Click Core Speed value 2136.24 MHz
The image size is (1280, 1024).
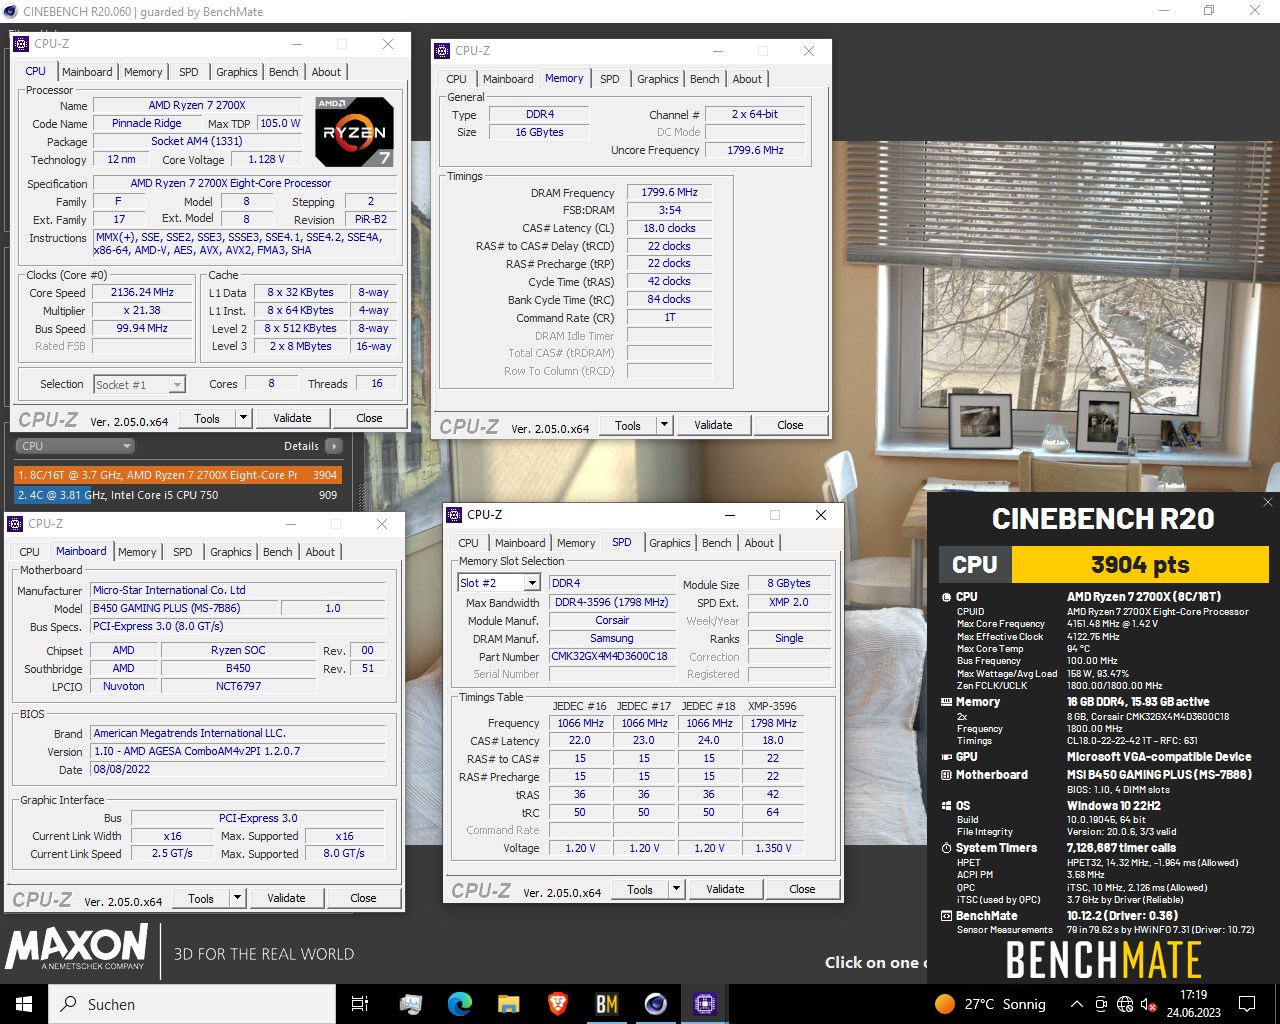coord(143,293)
